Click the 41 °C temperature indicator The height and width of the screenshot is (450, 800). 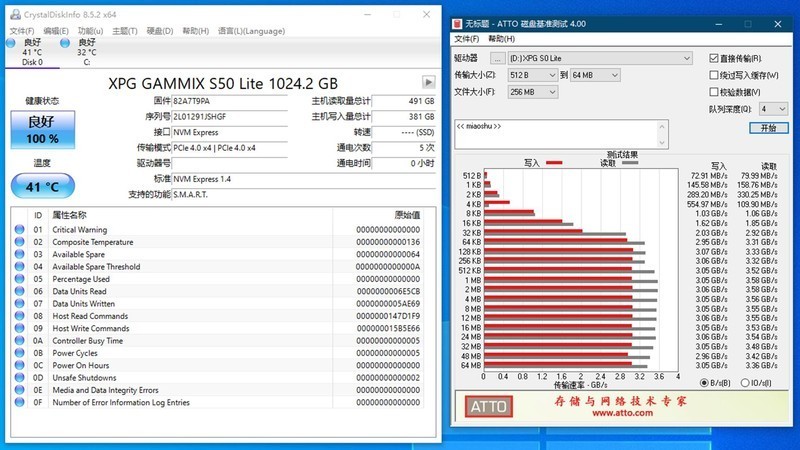tap(43, 186)
